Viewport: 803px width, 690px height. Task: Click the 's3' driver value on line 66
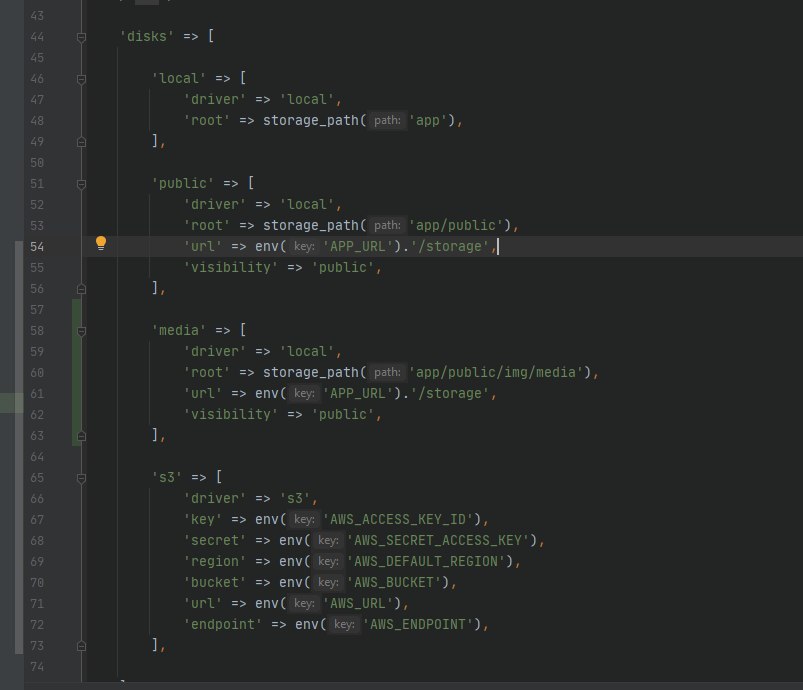click(294, 498)
